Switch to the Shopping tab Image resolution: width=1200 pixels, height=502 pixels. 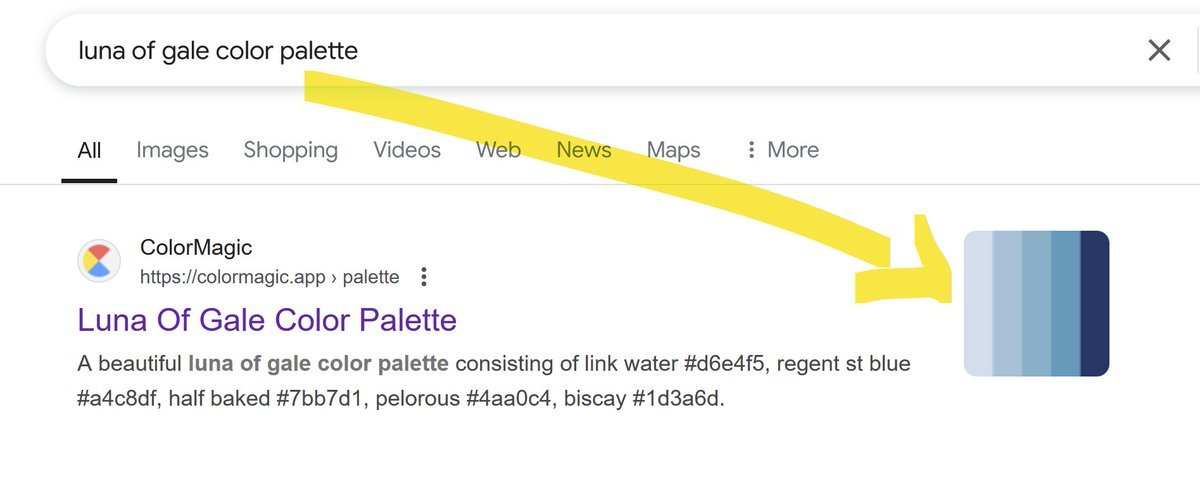click(x=291, y=150)
